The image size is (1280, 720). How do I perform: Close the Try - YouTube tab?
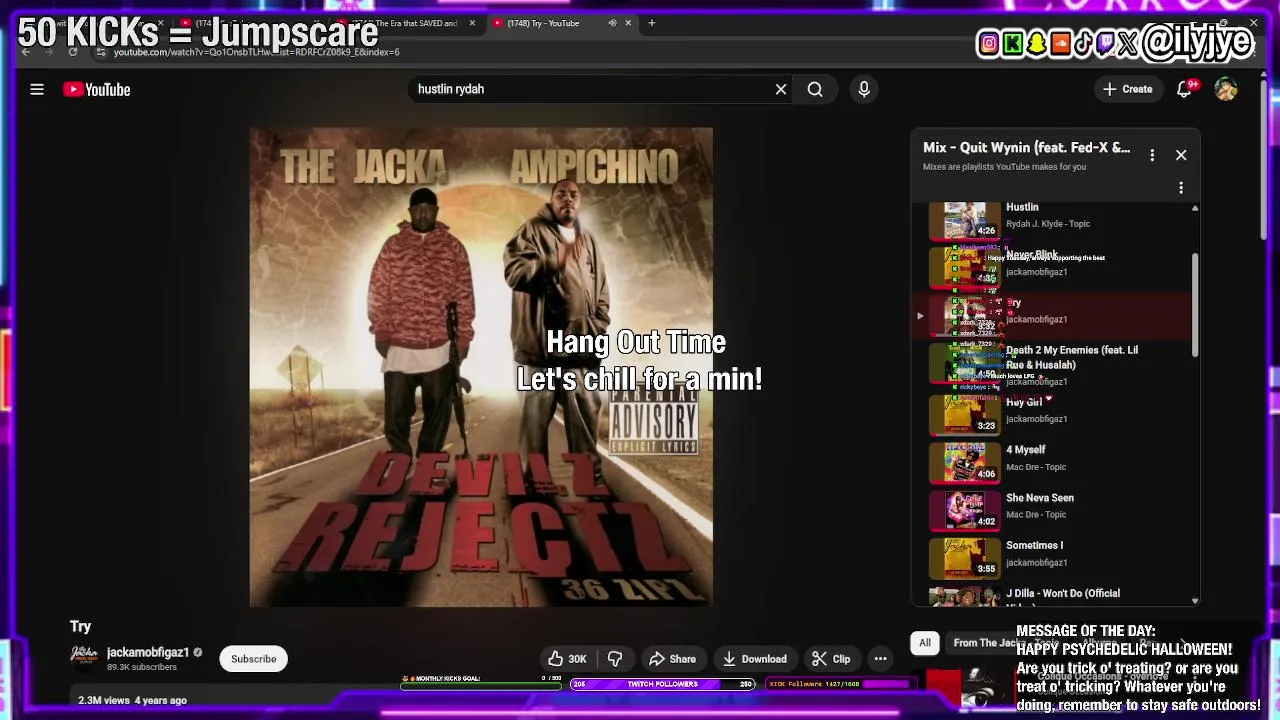pos(629,23)
